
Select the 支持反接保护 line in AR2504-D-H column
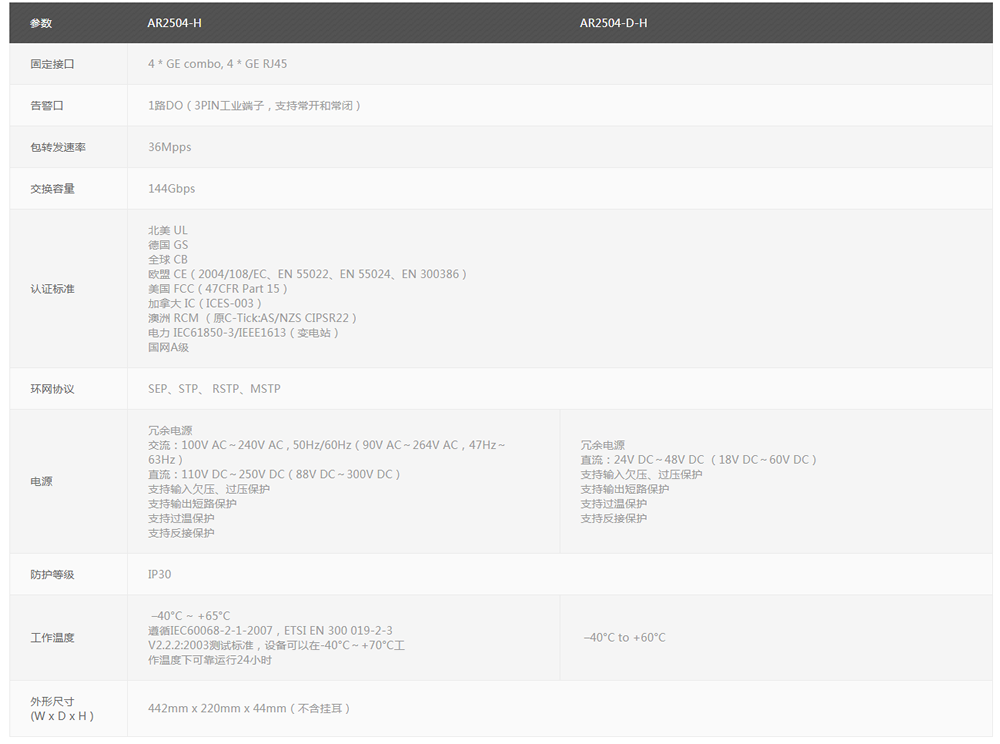(611, 518)
